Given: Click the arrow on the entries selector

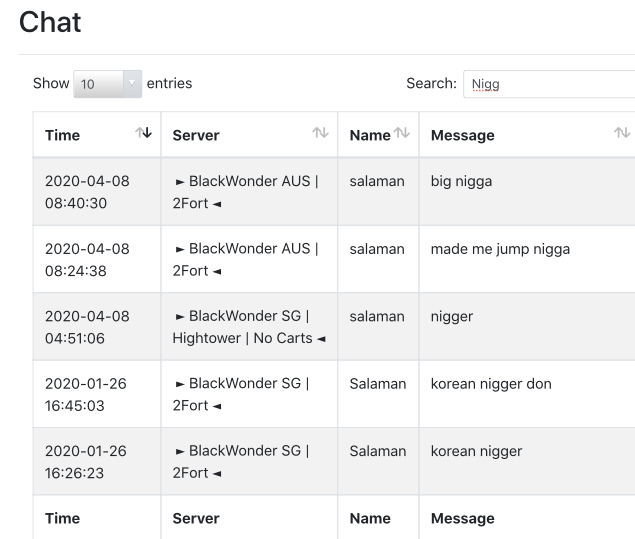Looking at the screenshot, I should [132, 83].
